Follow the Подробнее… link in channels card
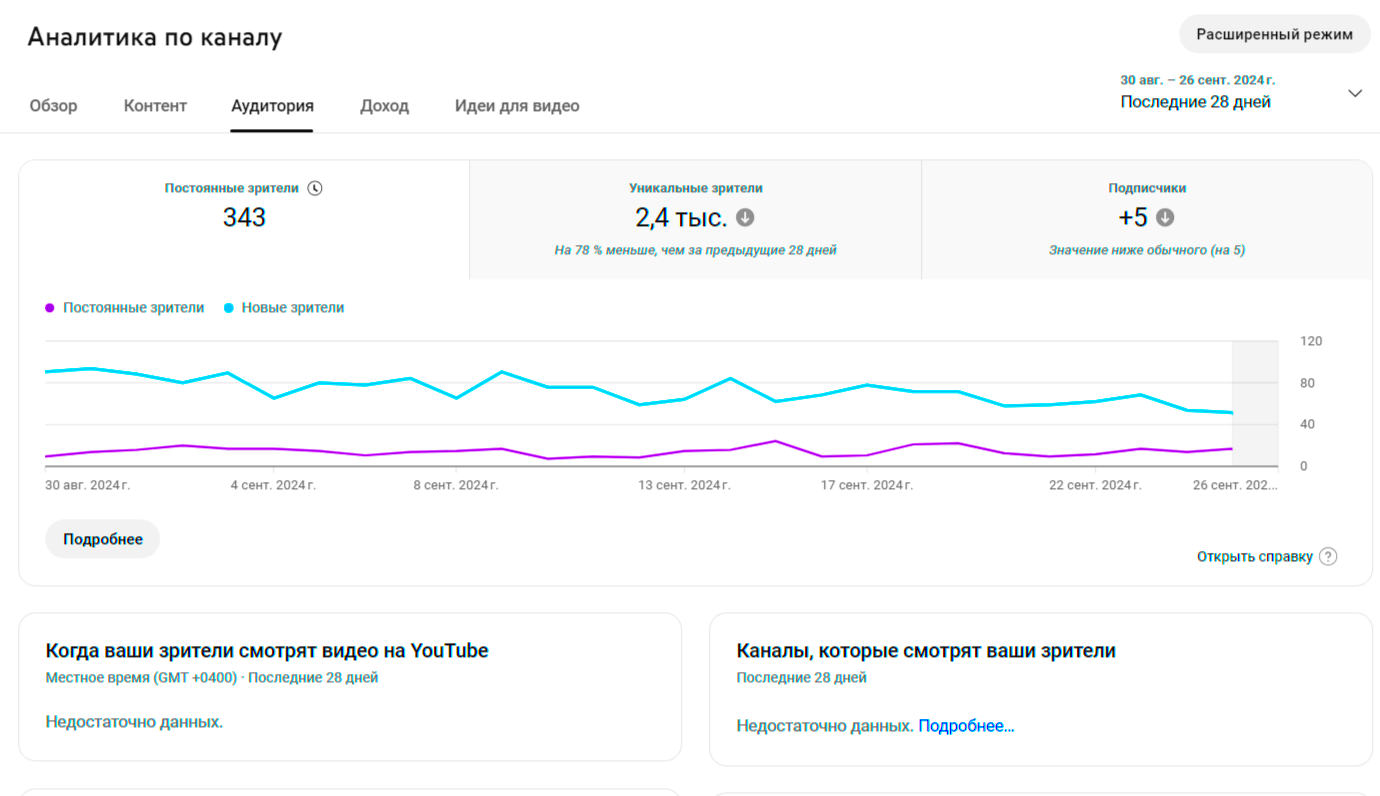Image resolution: width=1380 pixels, height=796 pixels. coord(966,726)
